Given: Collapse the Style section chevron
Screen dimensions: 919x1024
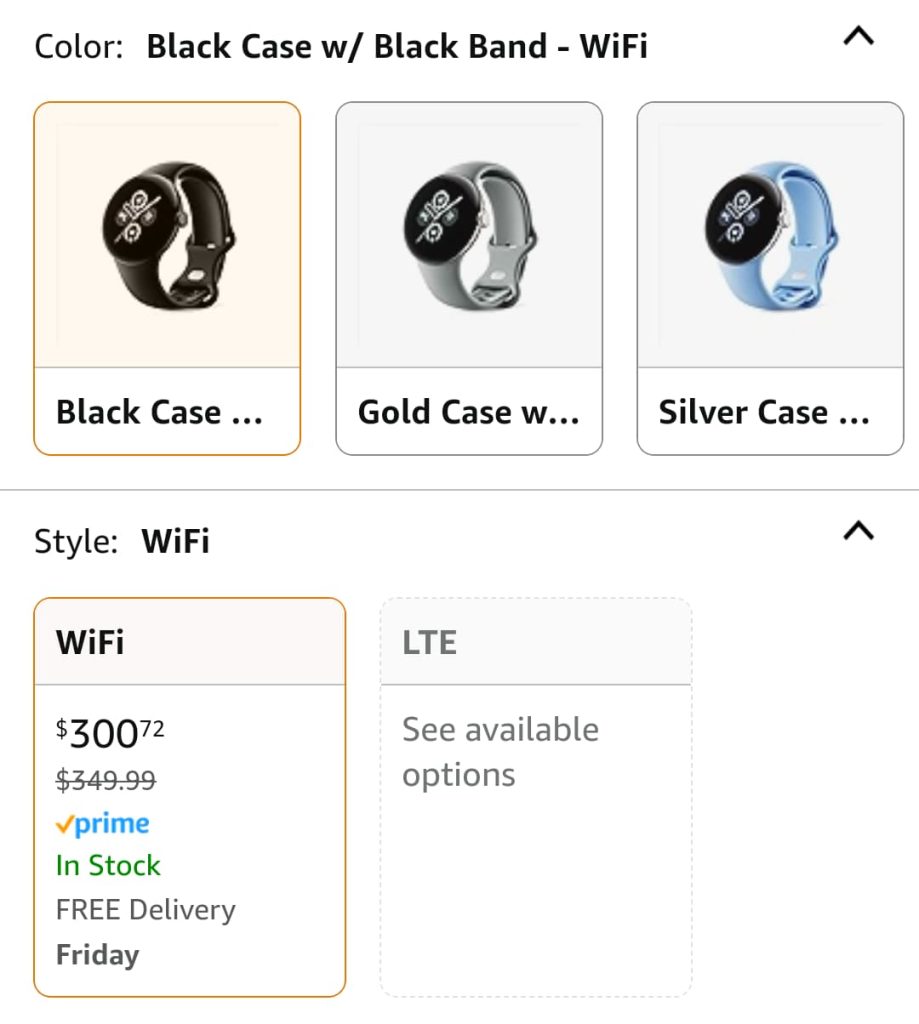Looking at the screenshot, I should (858, 531).
